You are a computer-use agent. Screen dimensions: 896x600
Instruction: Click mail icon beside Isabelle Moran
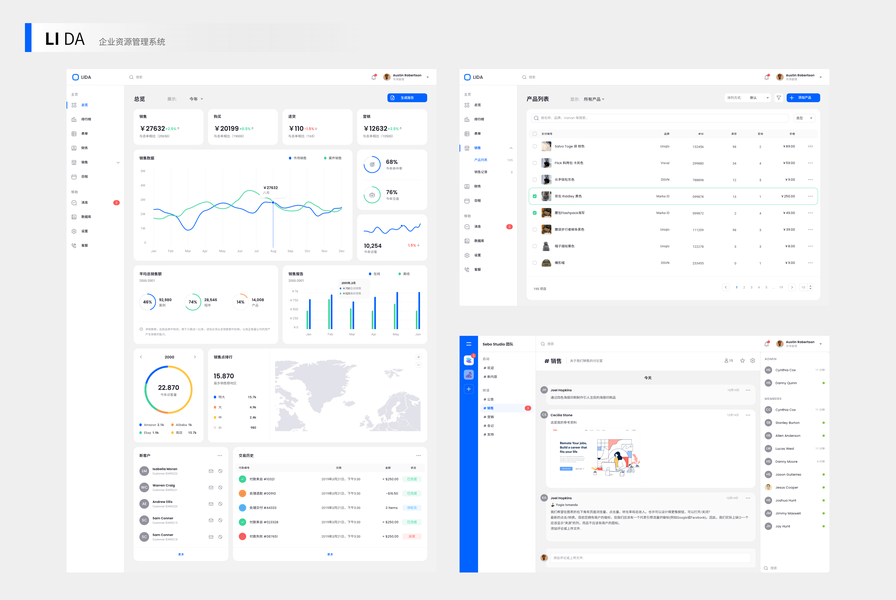[x=211, y=471]
